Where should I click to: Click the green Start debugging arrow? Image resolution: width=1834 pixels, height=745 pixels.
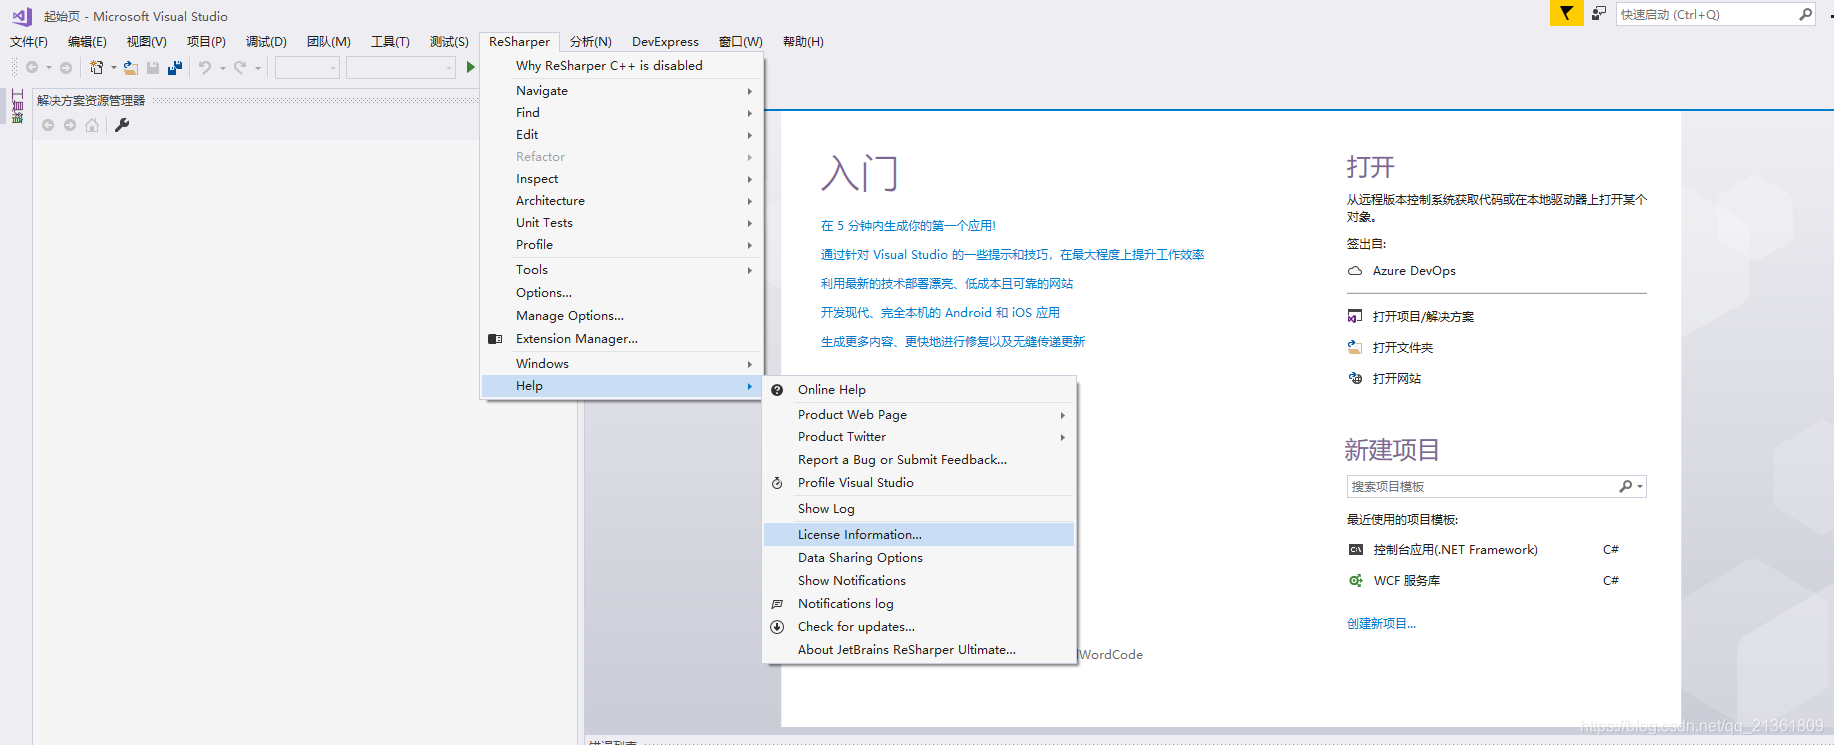point(471,67)
